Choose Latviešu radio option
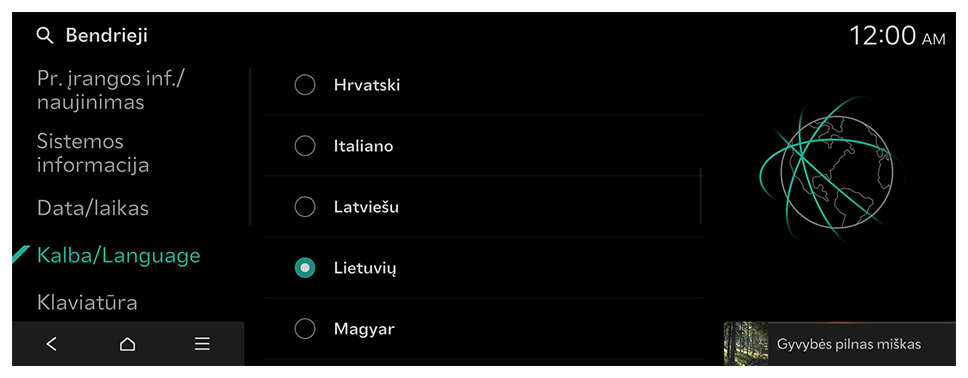The height and width of the screenshot is (378, 968). click(305, 207)
